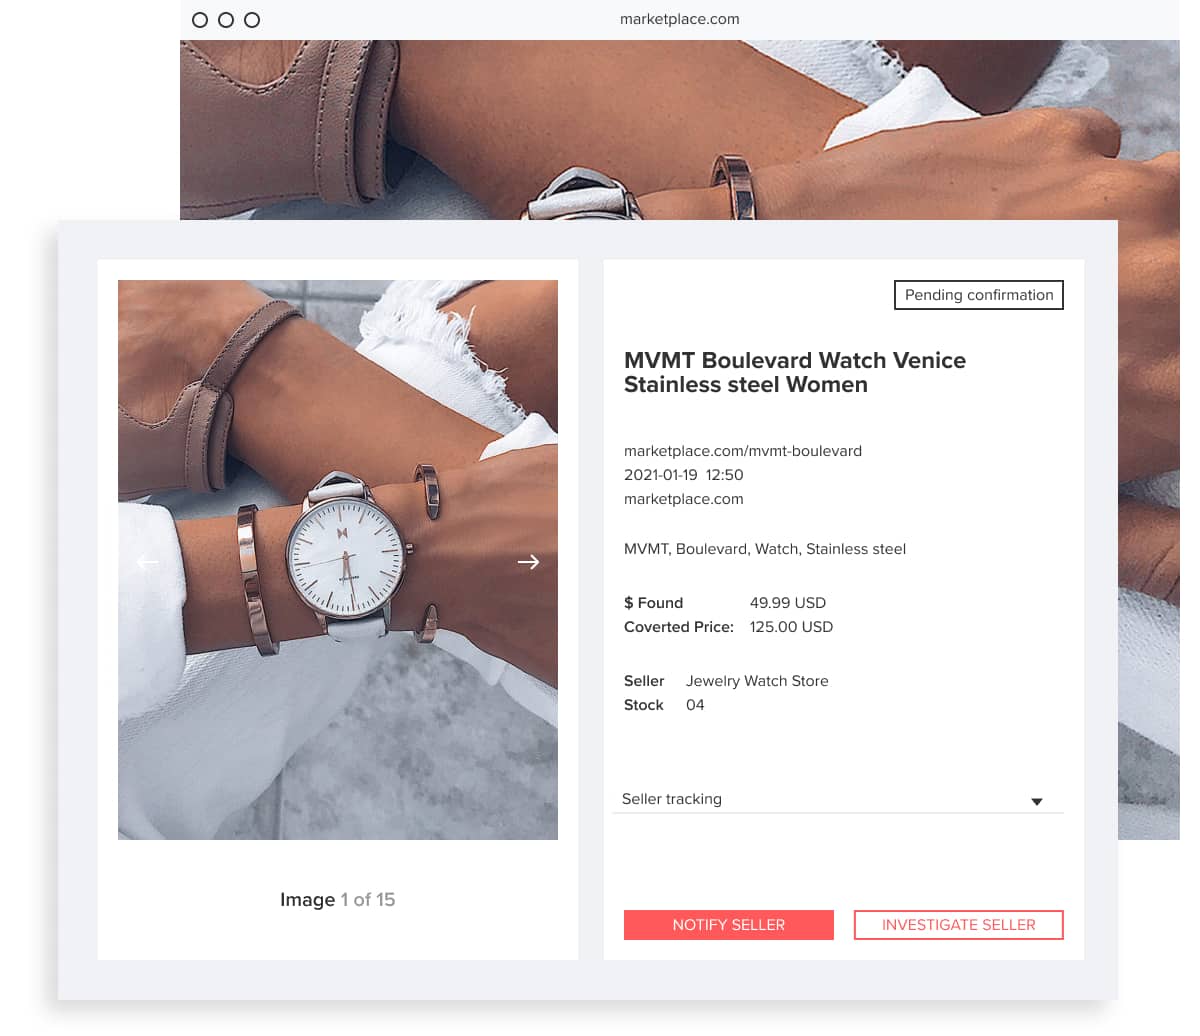The width and height of the screenshot is (1200, 1036).
Task: Click the INVESTIGATE SELLER button
Action: point(959,925)
